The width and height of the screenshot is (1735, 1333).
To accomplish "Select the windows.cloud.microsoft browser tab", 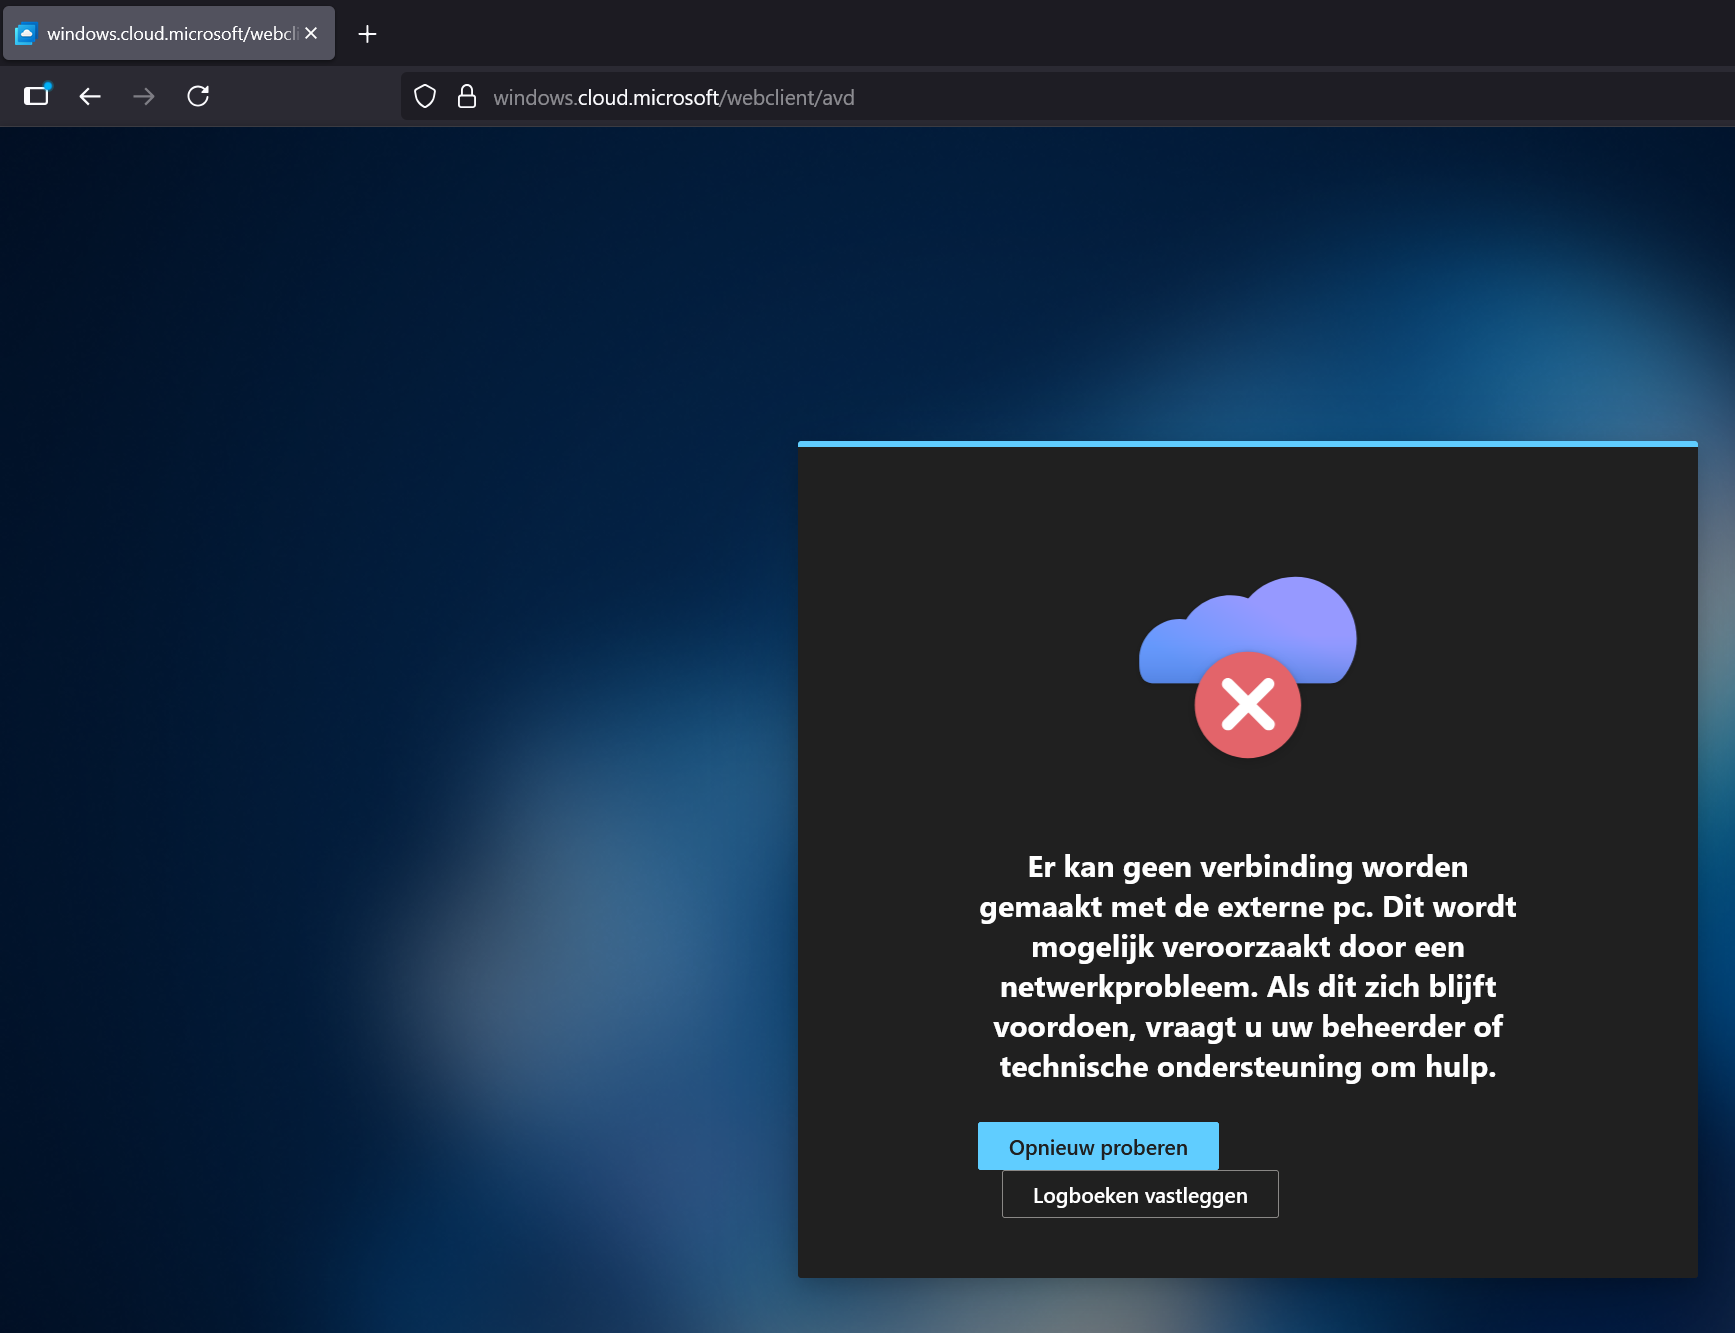I will tap(170, 34).
